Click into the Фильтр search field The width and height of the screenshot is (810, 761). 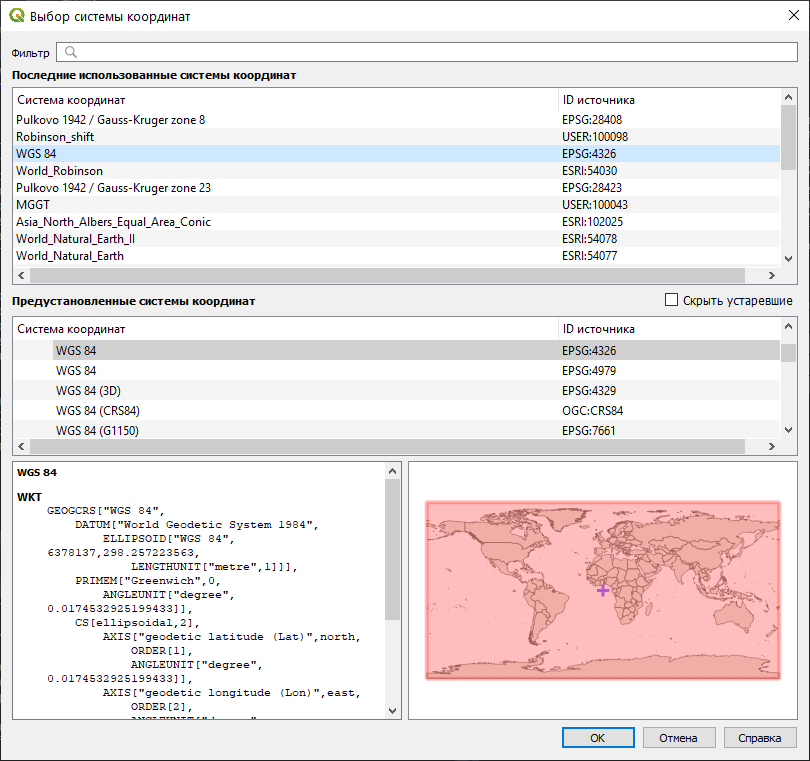click(430, 52)
